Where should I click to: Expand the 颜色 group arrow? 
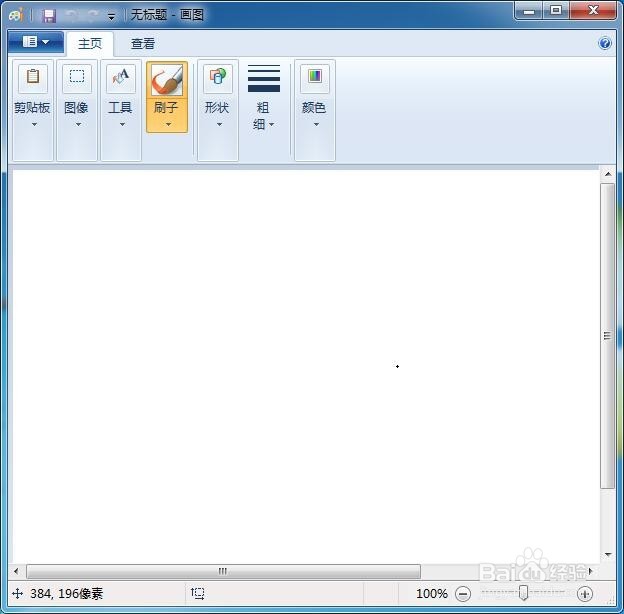pyautogui.click(x=316, y=125)
